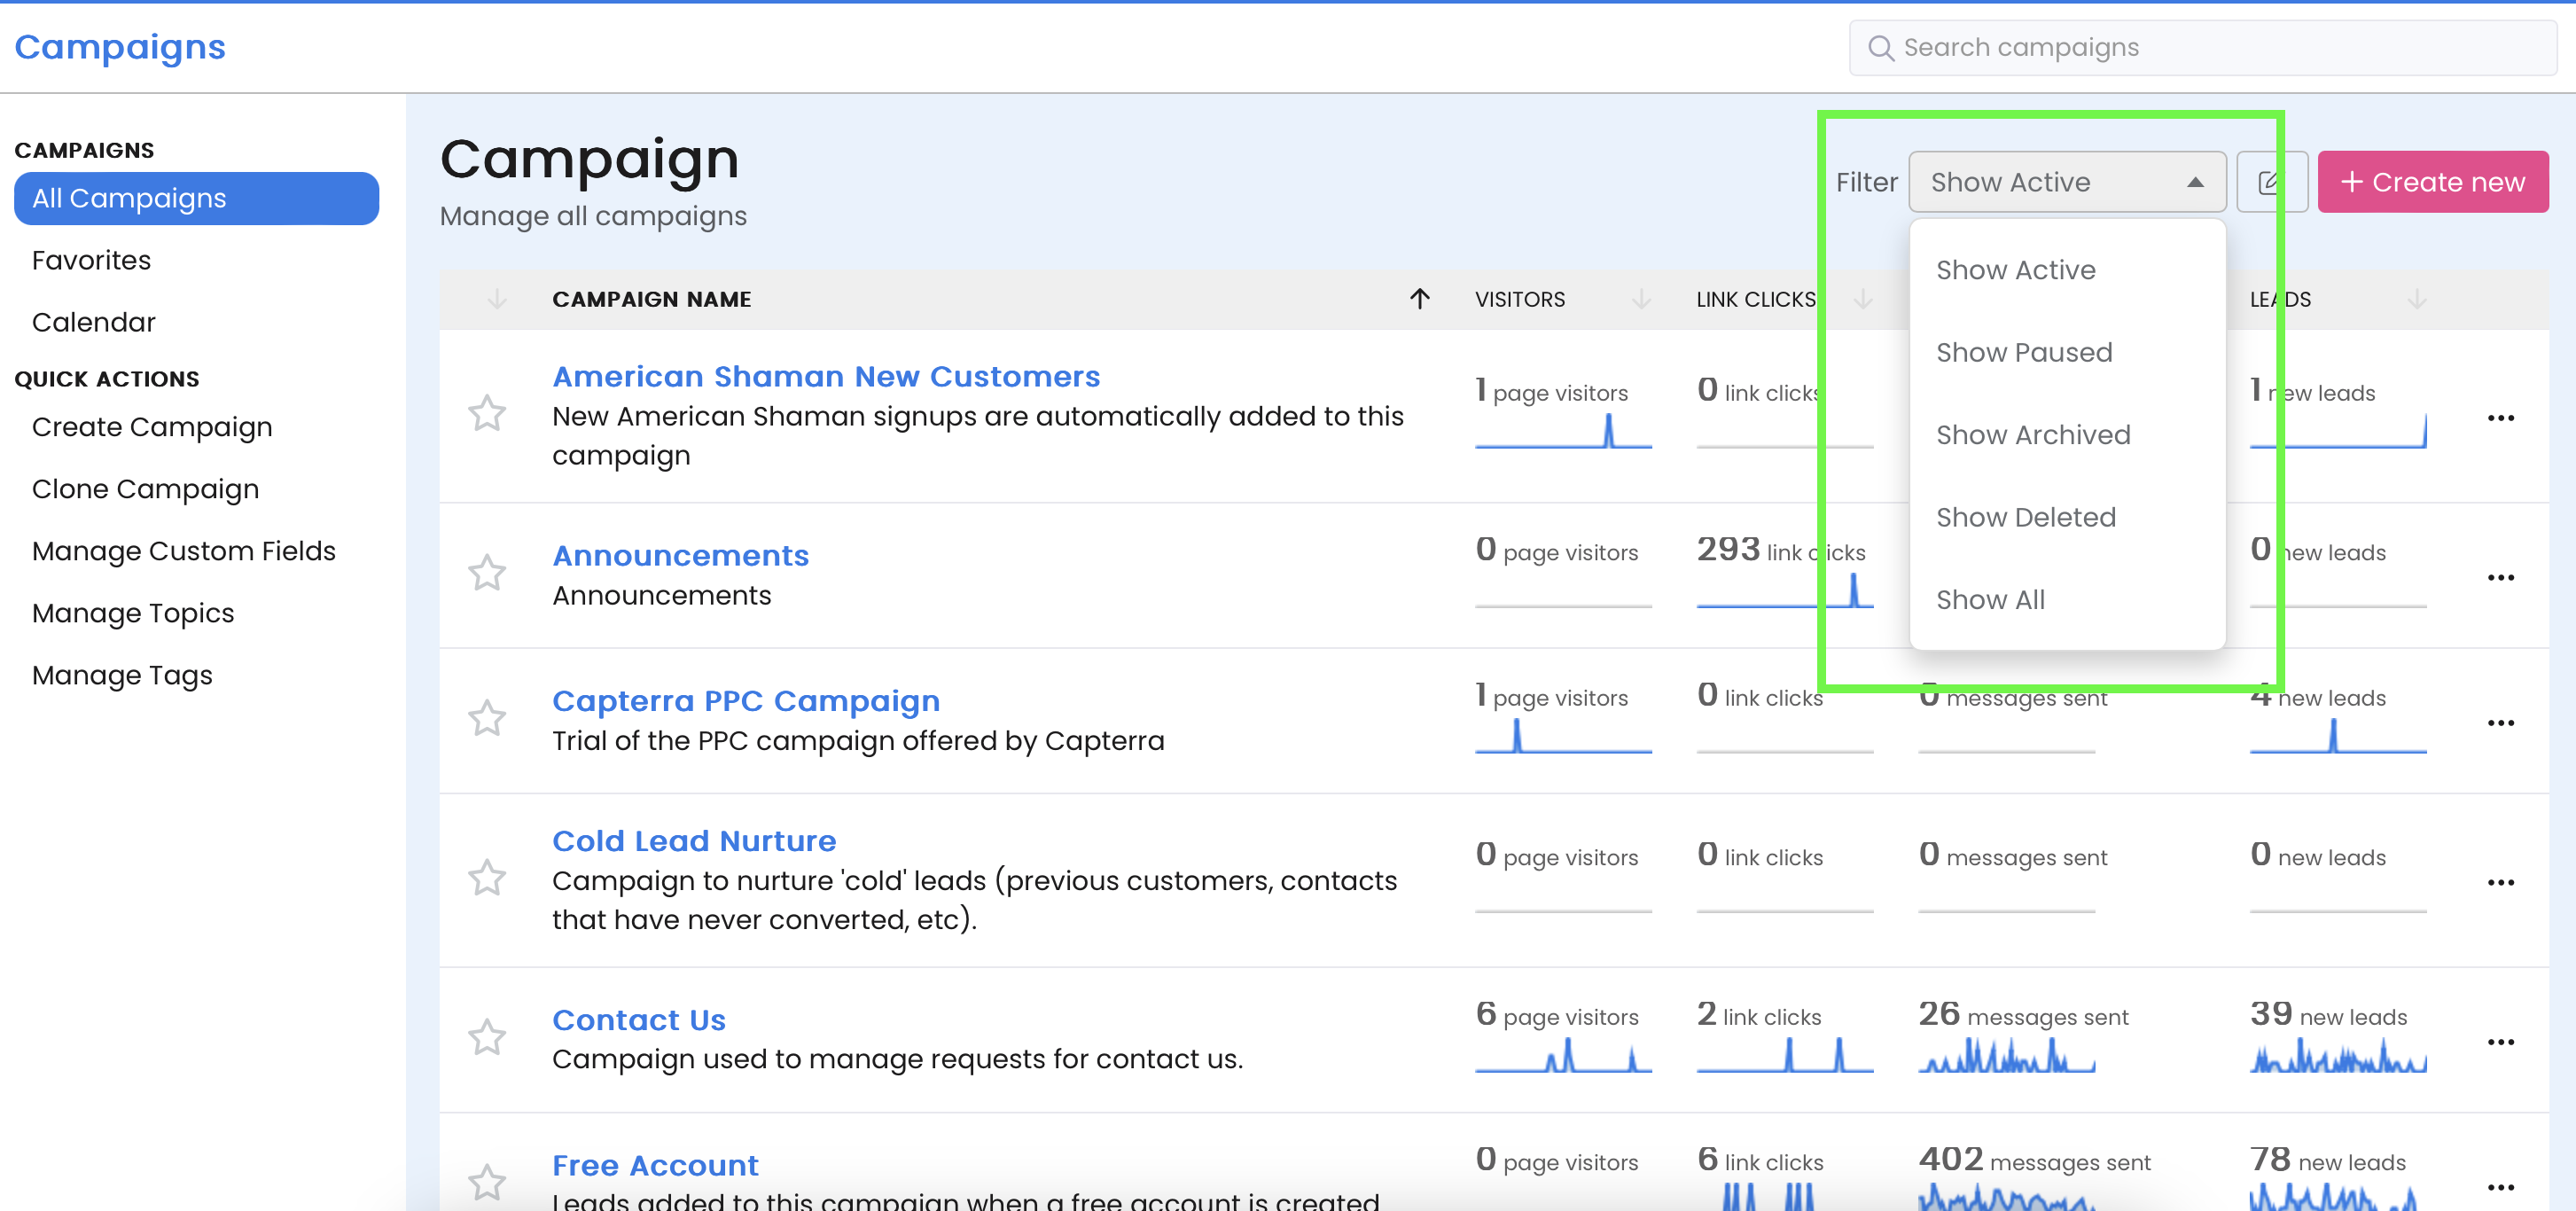Toggle favorite star for Capterra PPC Campaign
Viewport: 2576px width, 1211px height.
[x=487, y=718]
